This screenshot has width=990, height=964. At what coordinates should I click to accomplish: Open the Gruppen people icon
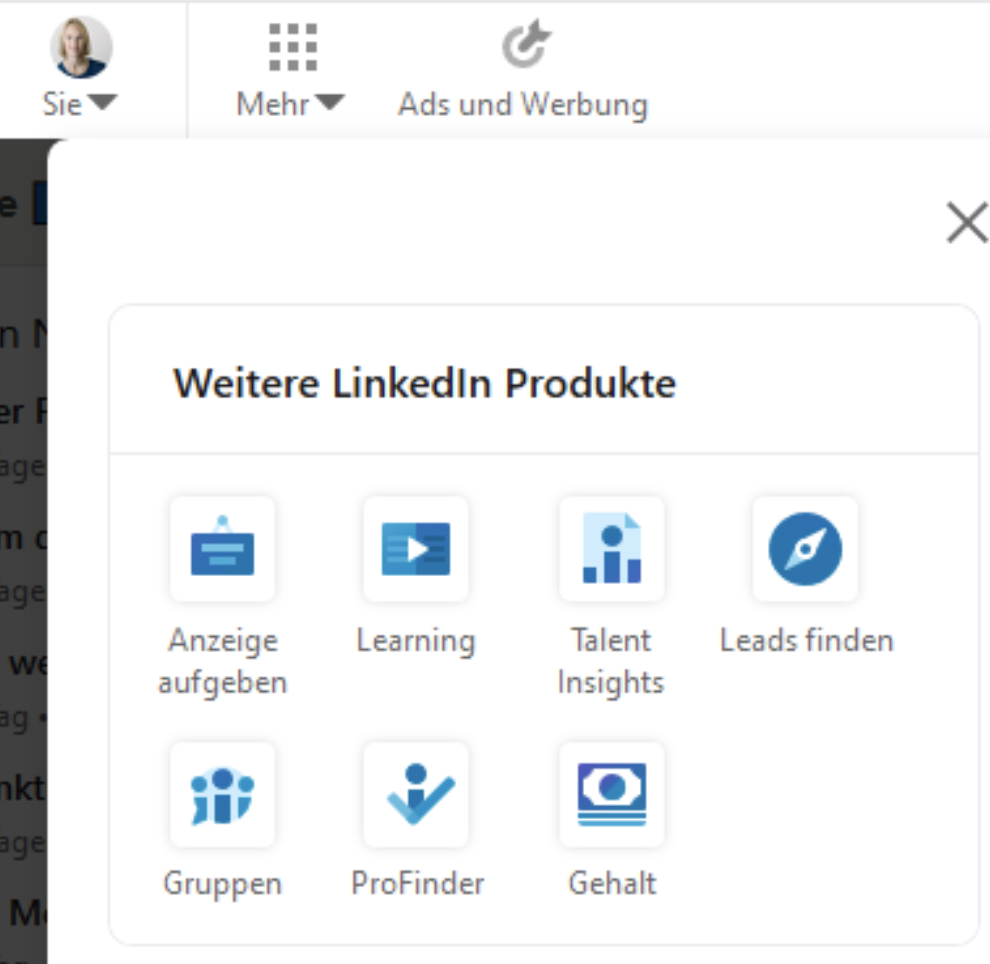coord(222,794)
